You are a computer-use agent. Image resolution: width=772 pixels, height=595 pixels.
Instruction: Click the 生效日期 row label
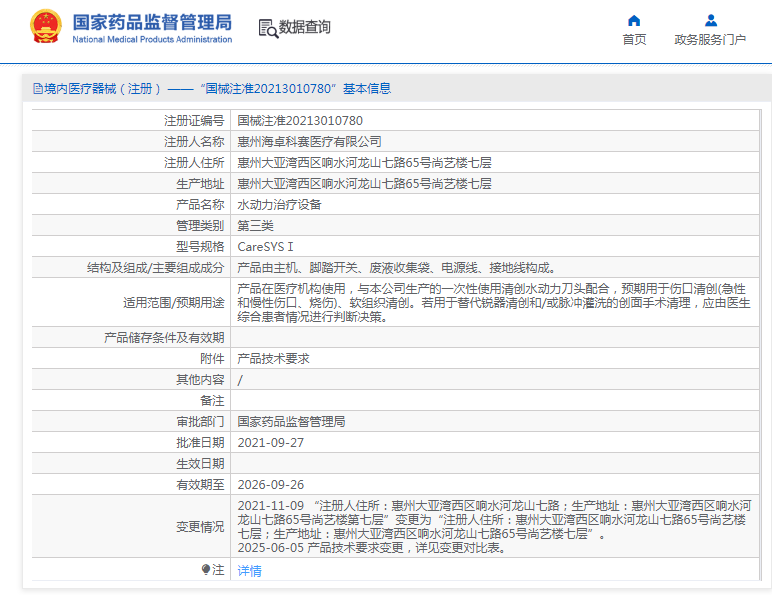[x=200, y=464]
